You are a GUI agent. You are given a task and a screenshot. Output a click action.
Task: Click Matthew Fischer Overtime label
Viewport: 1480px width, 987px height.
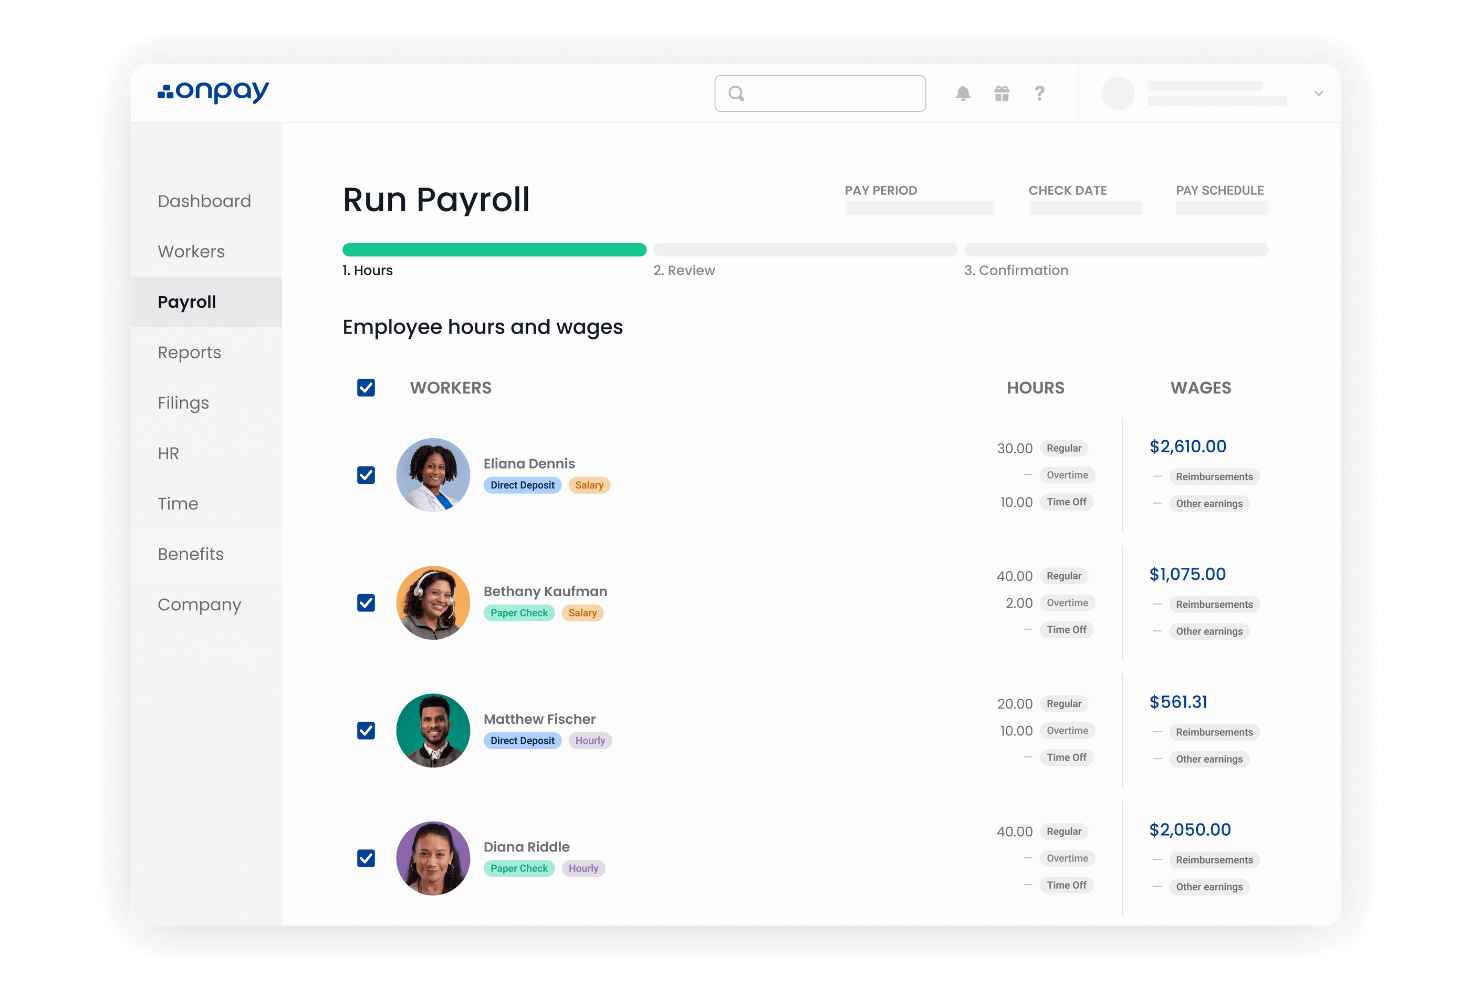(x=1067, y=731)
